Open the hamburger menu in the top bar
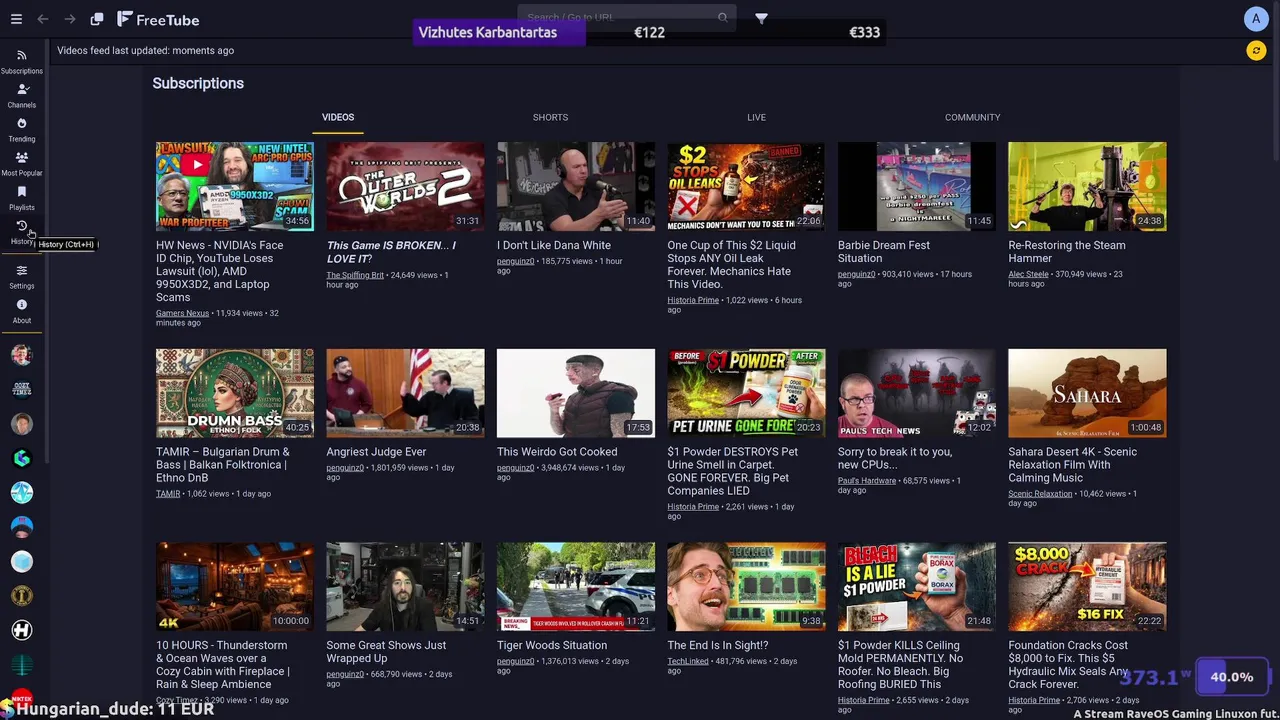The width and height of the screenshot is (1280, 720). [16, 19]
